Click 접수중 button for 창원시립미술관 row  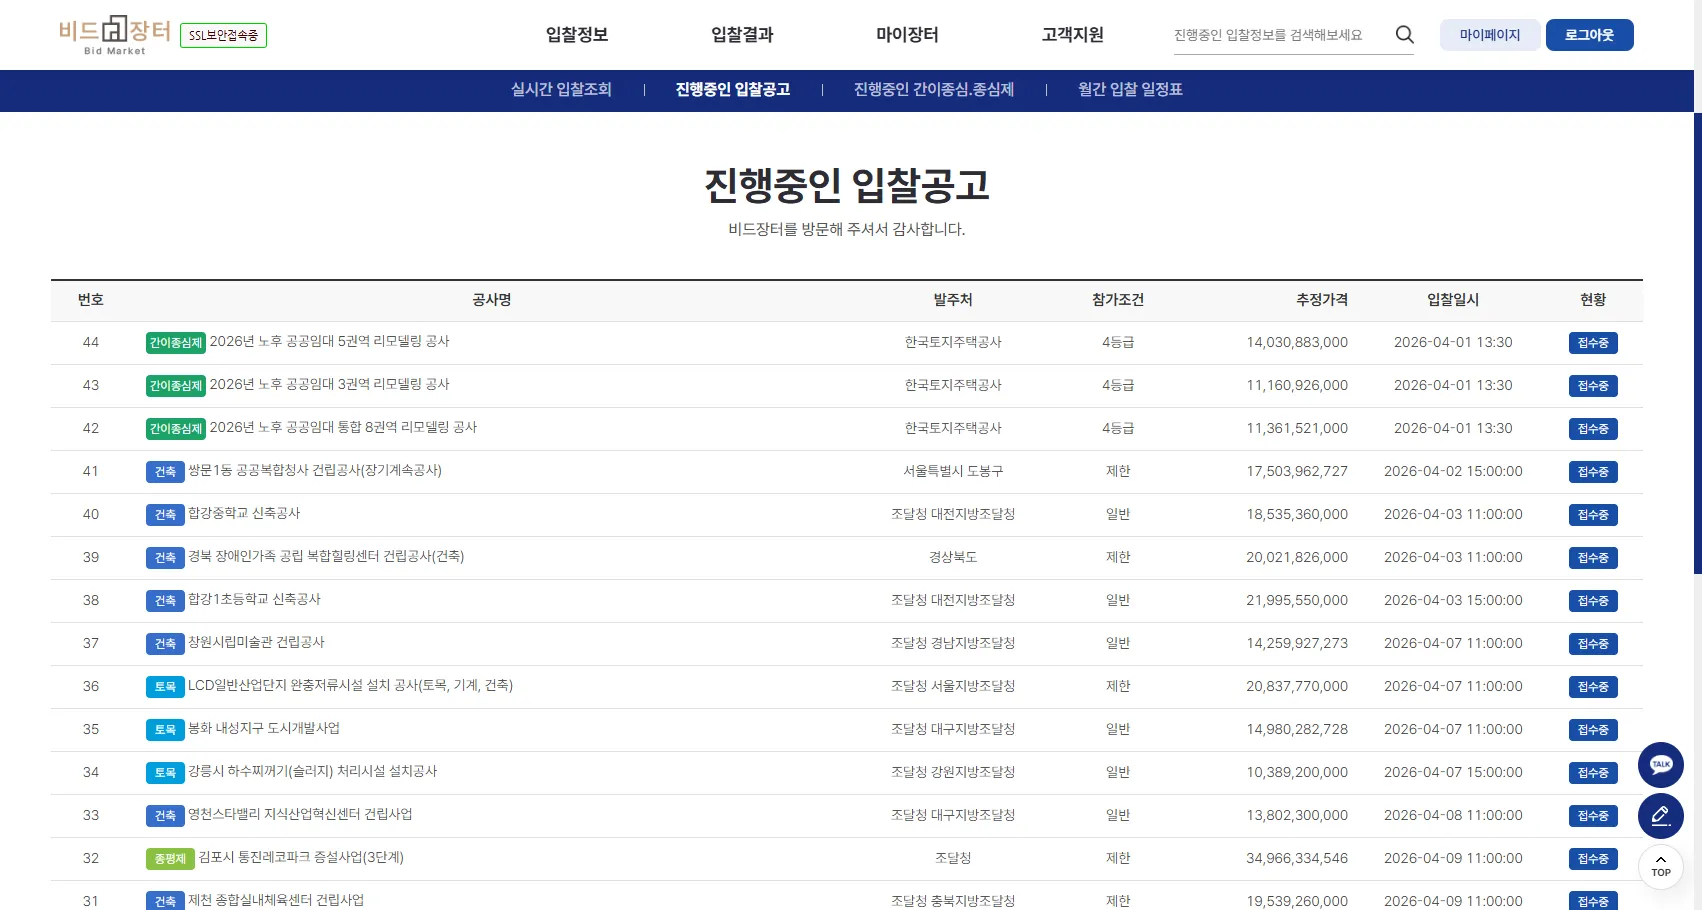point(1593,644)
